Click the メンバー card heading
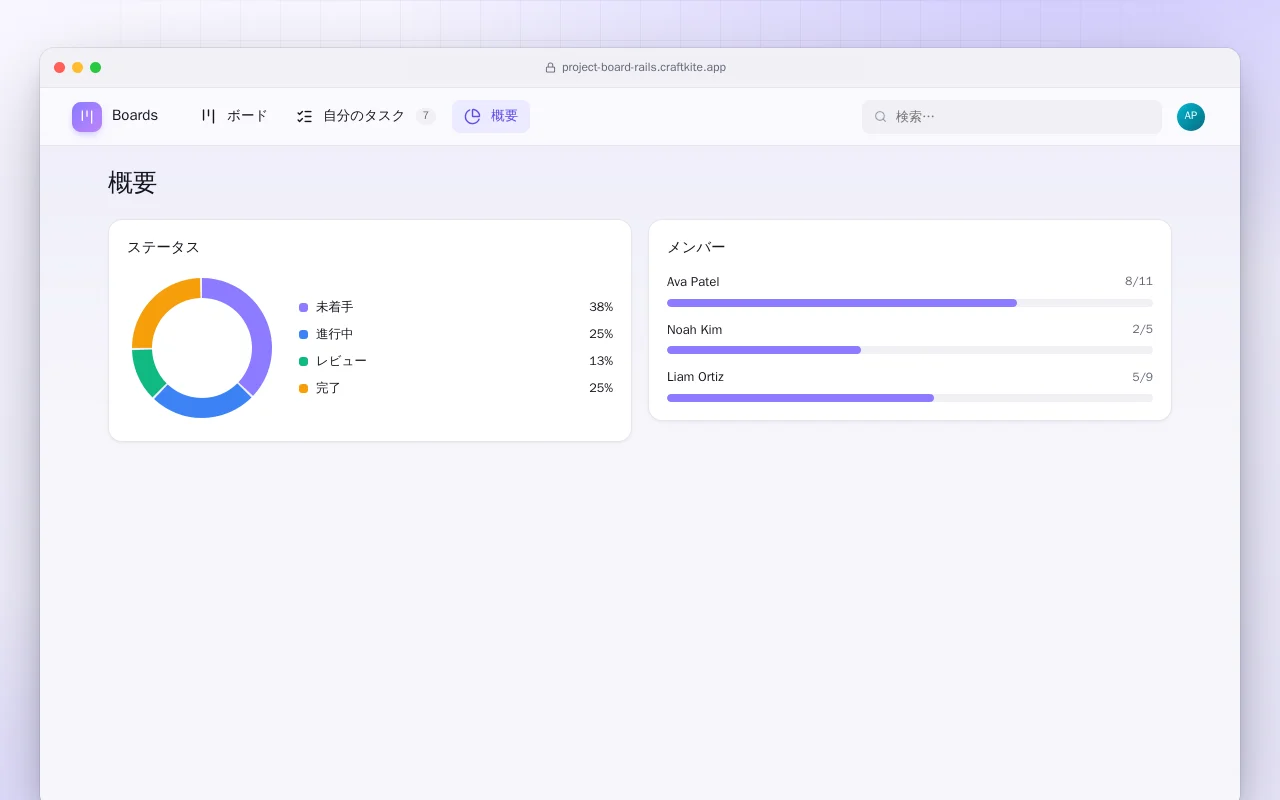The height and width of the screenshot is (800, 1280). pos(696,248)
